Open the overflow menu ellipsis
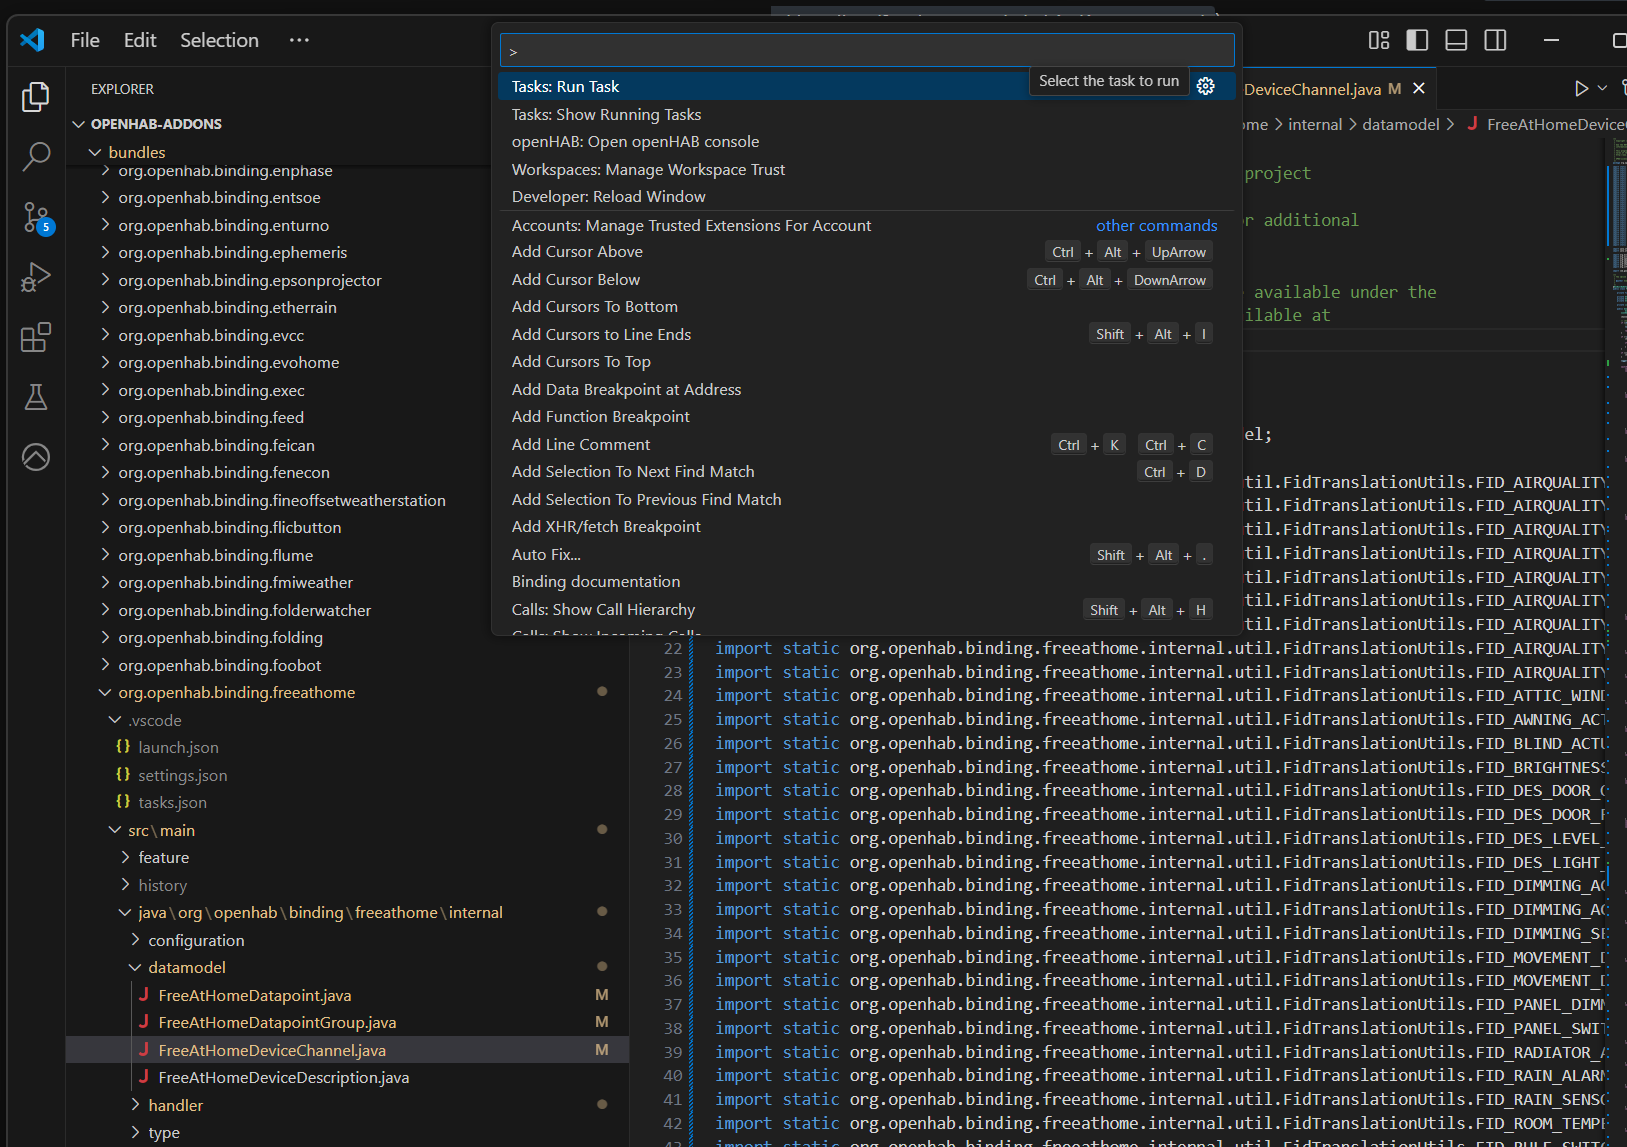 [x=299, y=40]
